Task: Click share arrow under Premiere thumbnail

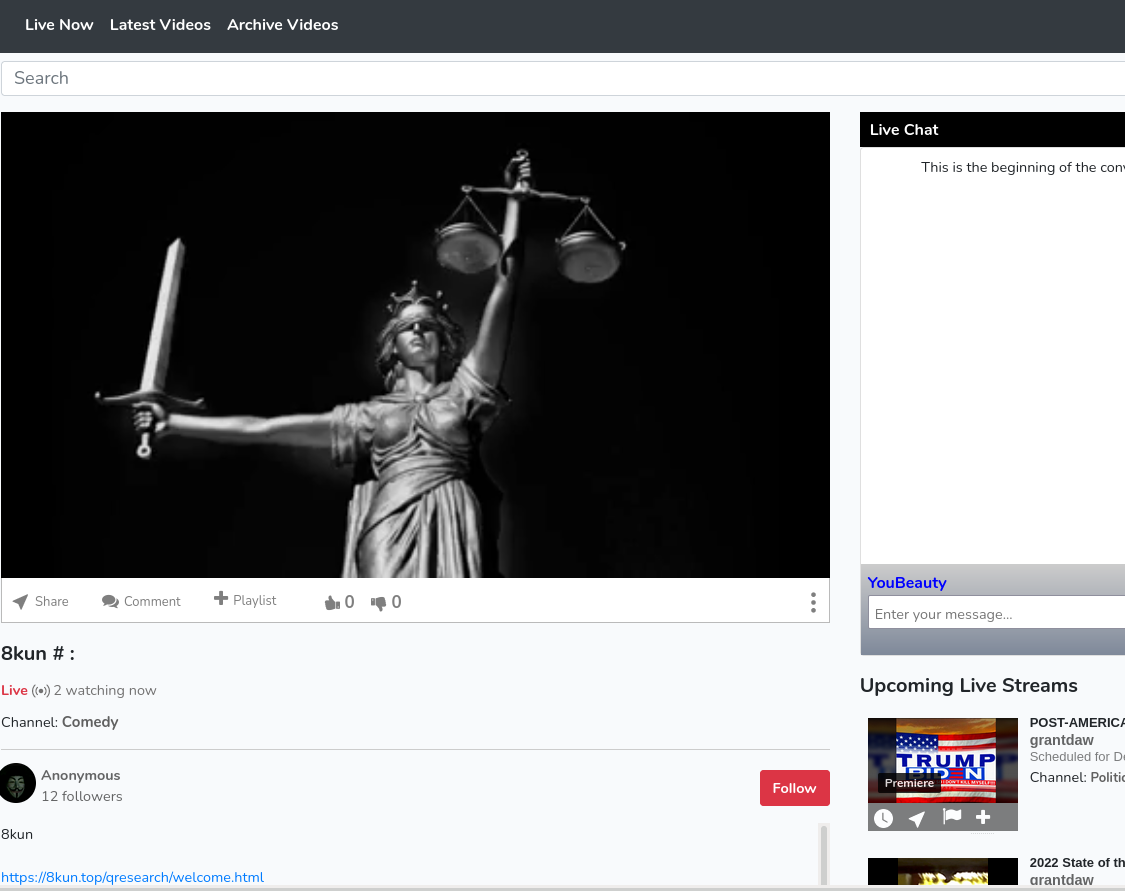Action: (x=917, y=818)
